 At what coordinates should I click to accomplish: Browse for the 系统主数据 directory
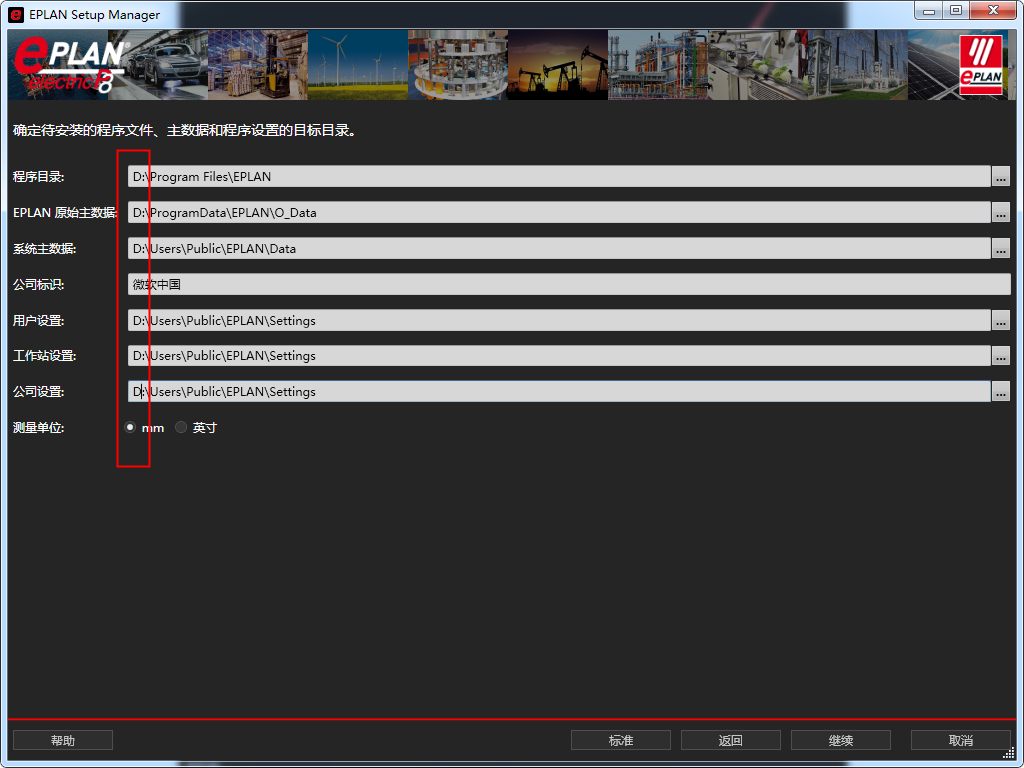(1001, 249)
